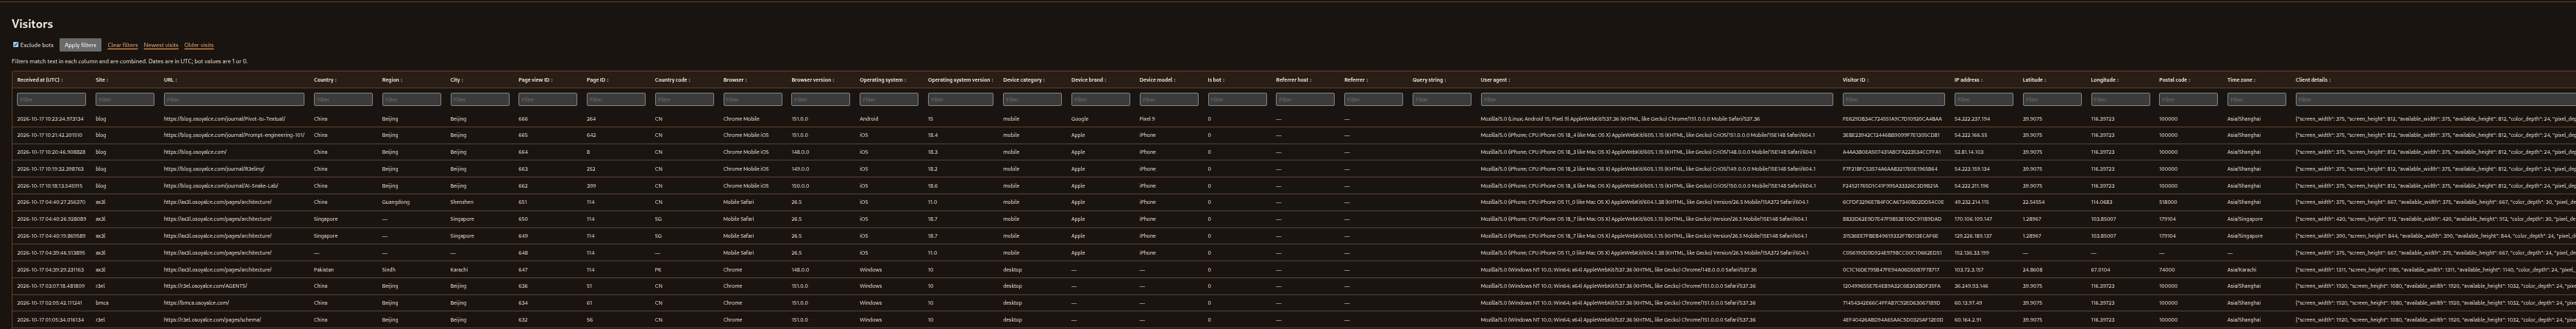
Task: Focus the Browser version filter field
Action: [820, 99]
